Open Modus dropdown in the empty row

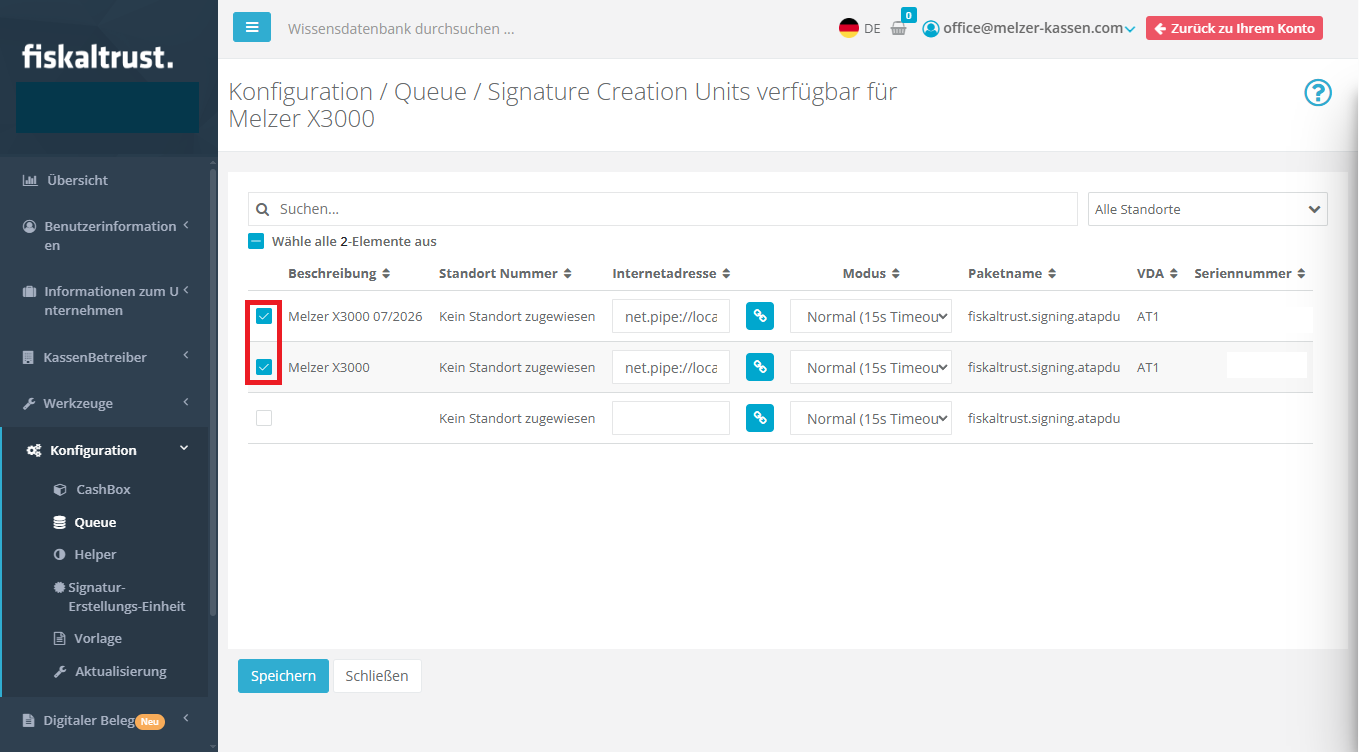click(x=871, y=418)
